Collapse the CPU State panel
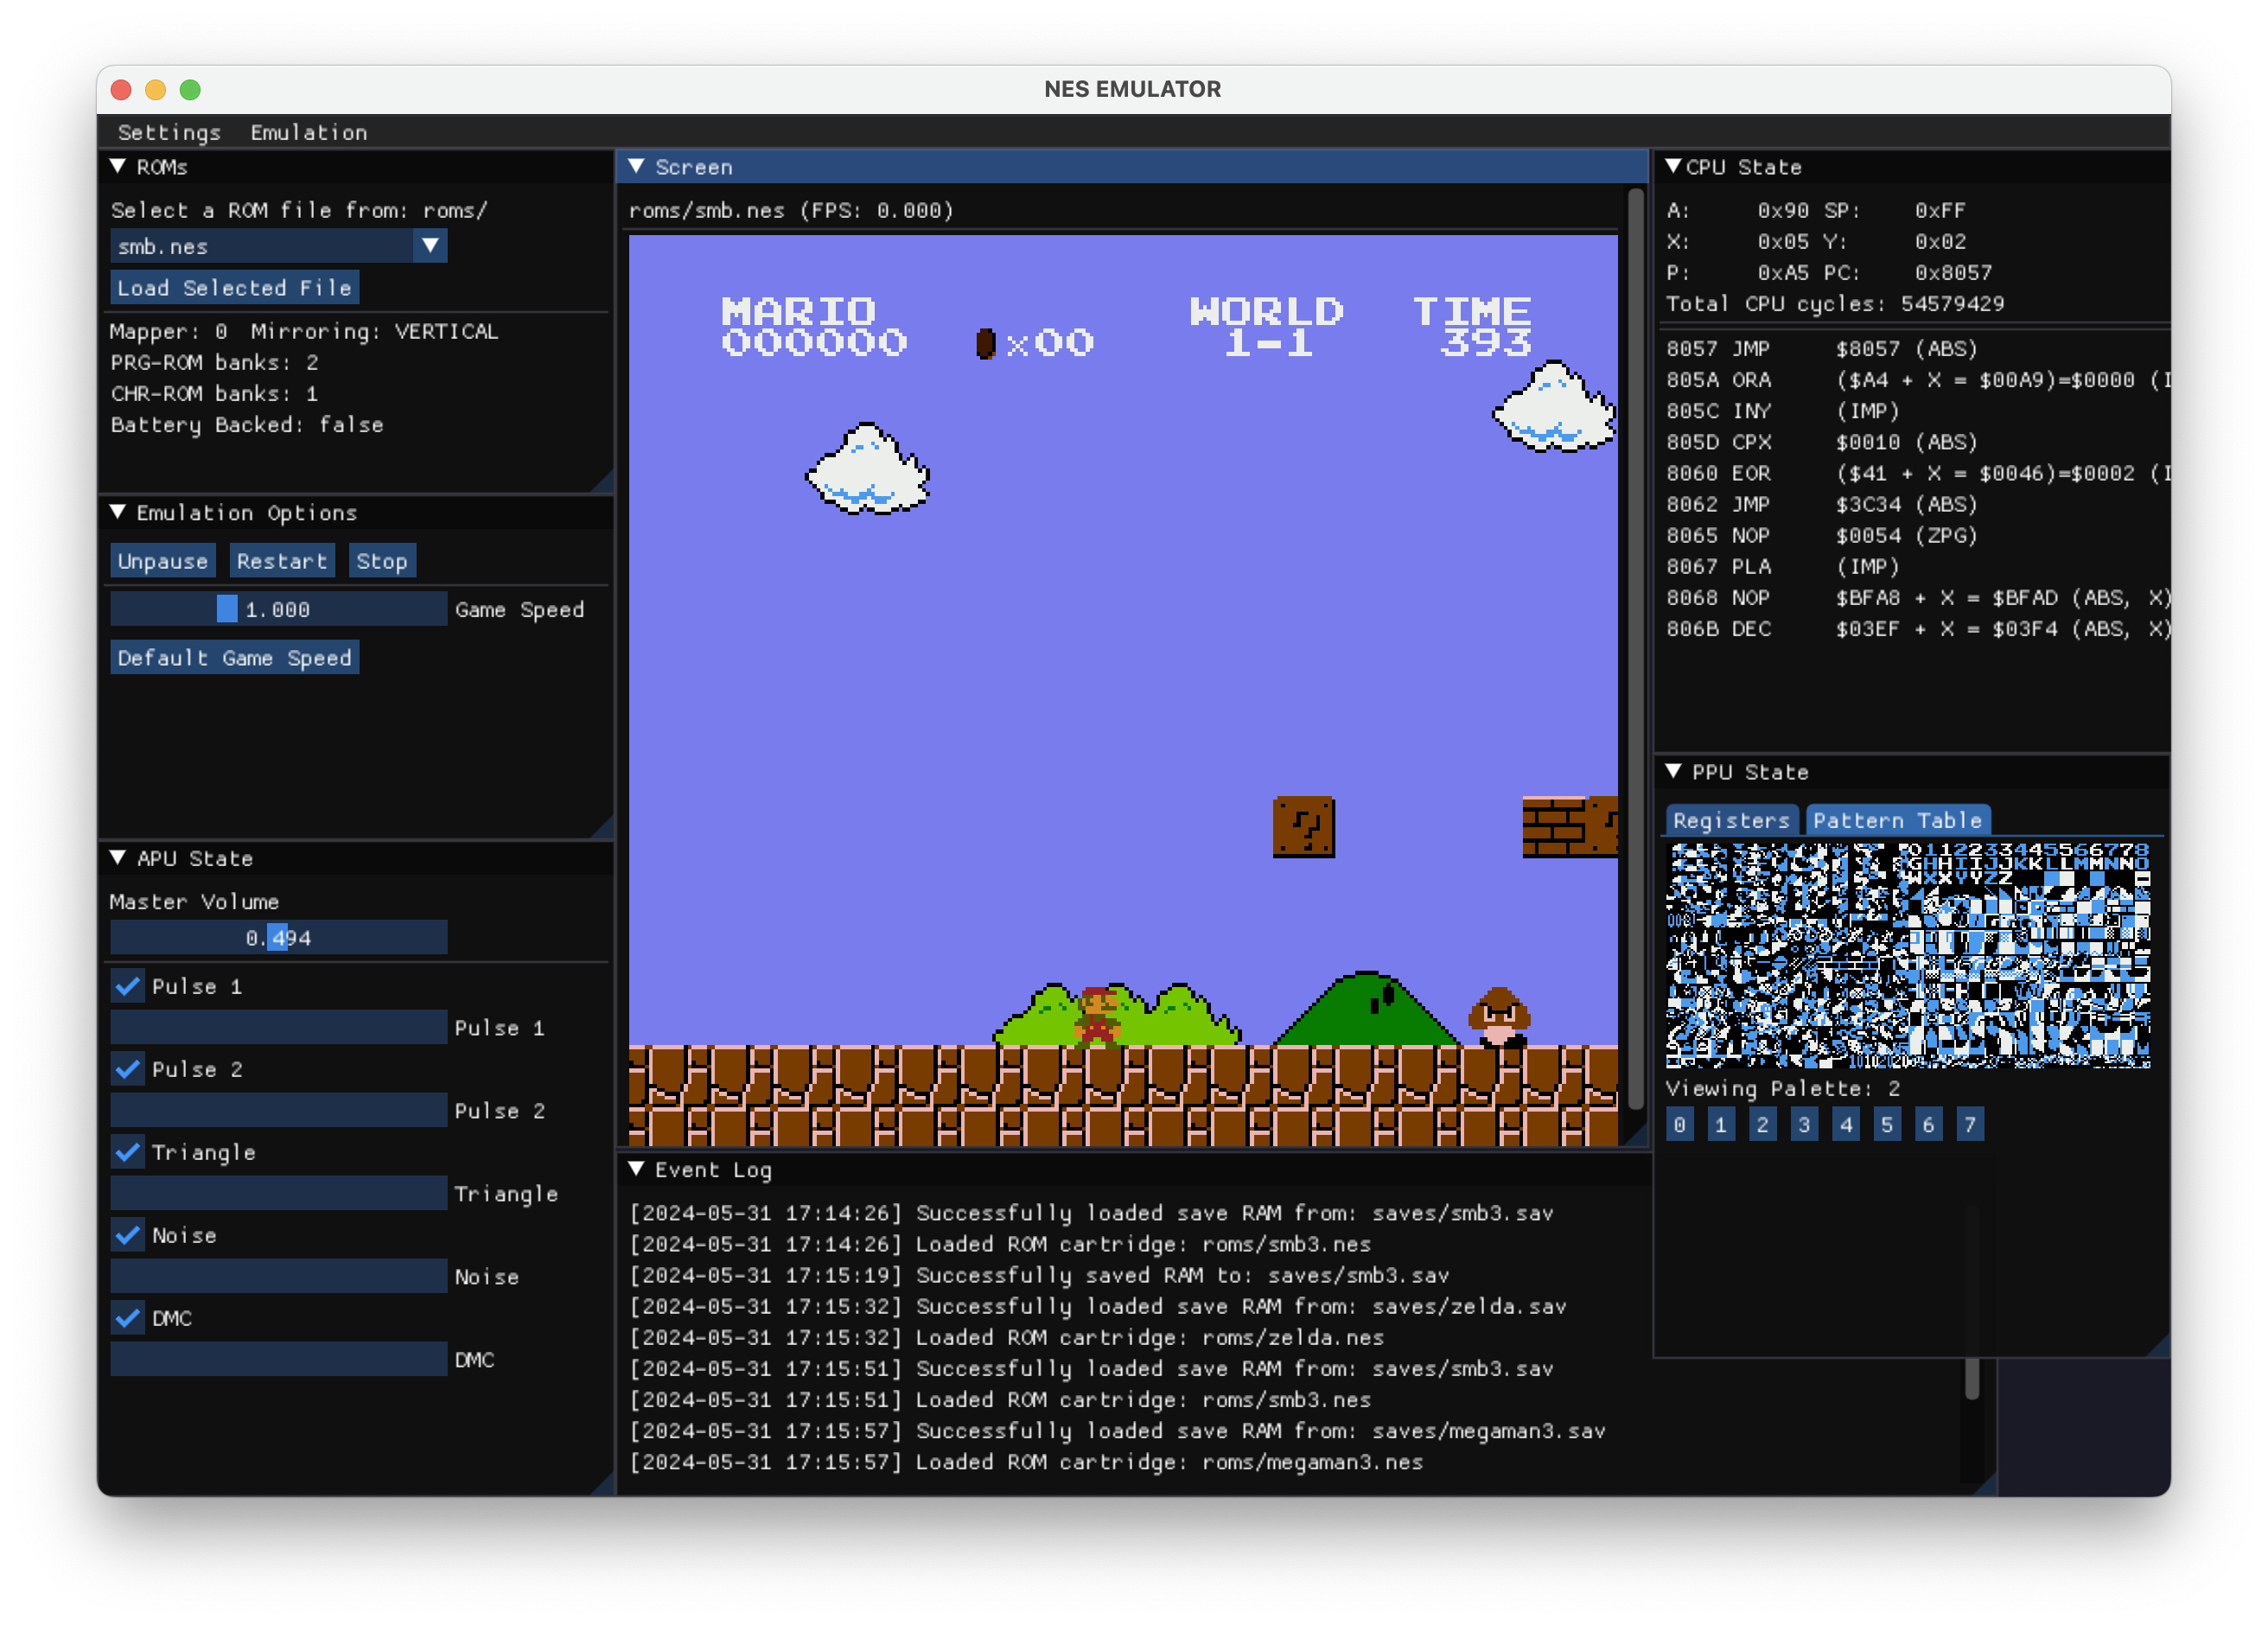 click(1673, 167)
